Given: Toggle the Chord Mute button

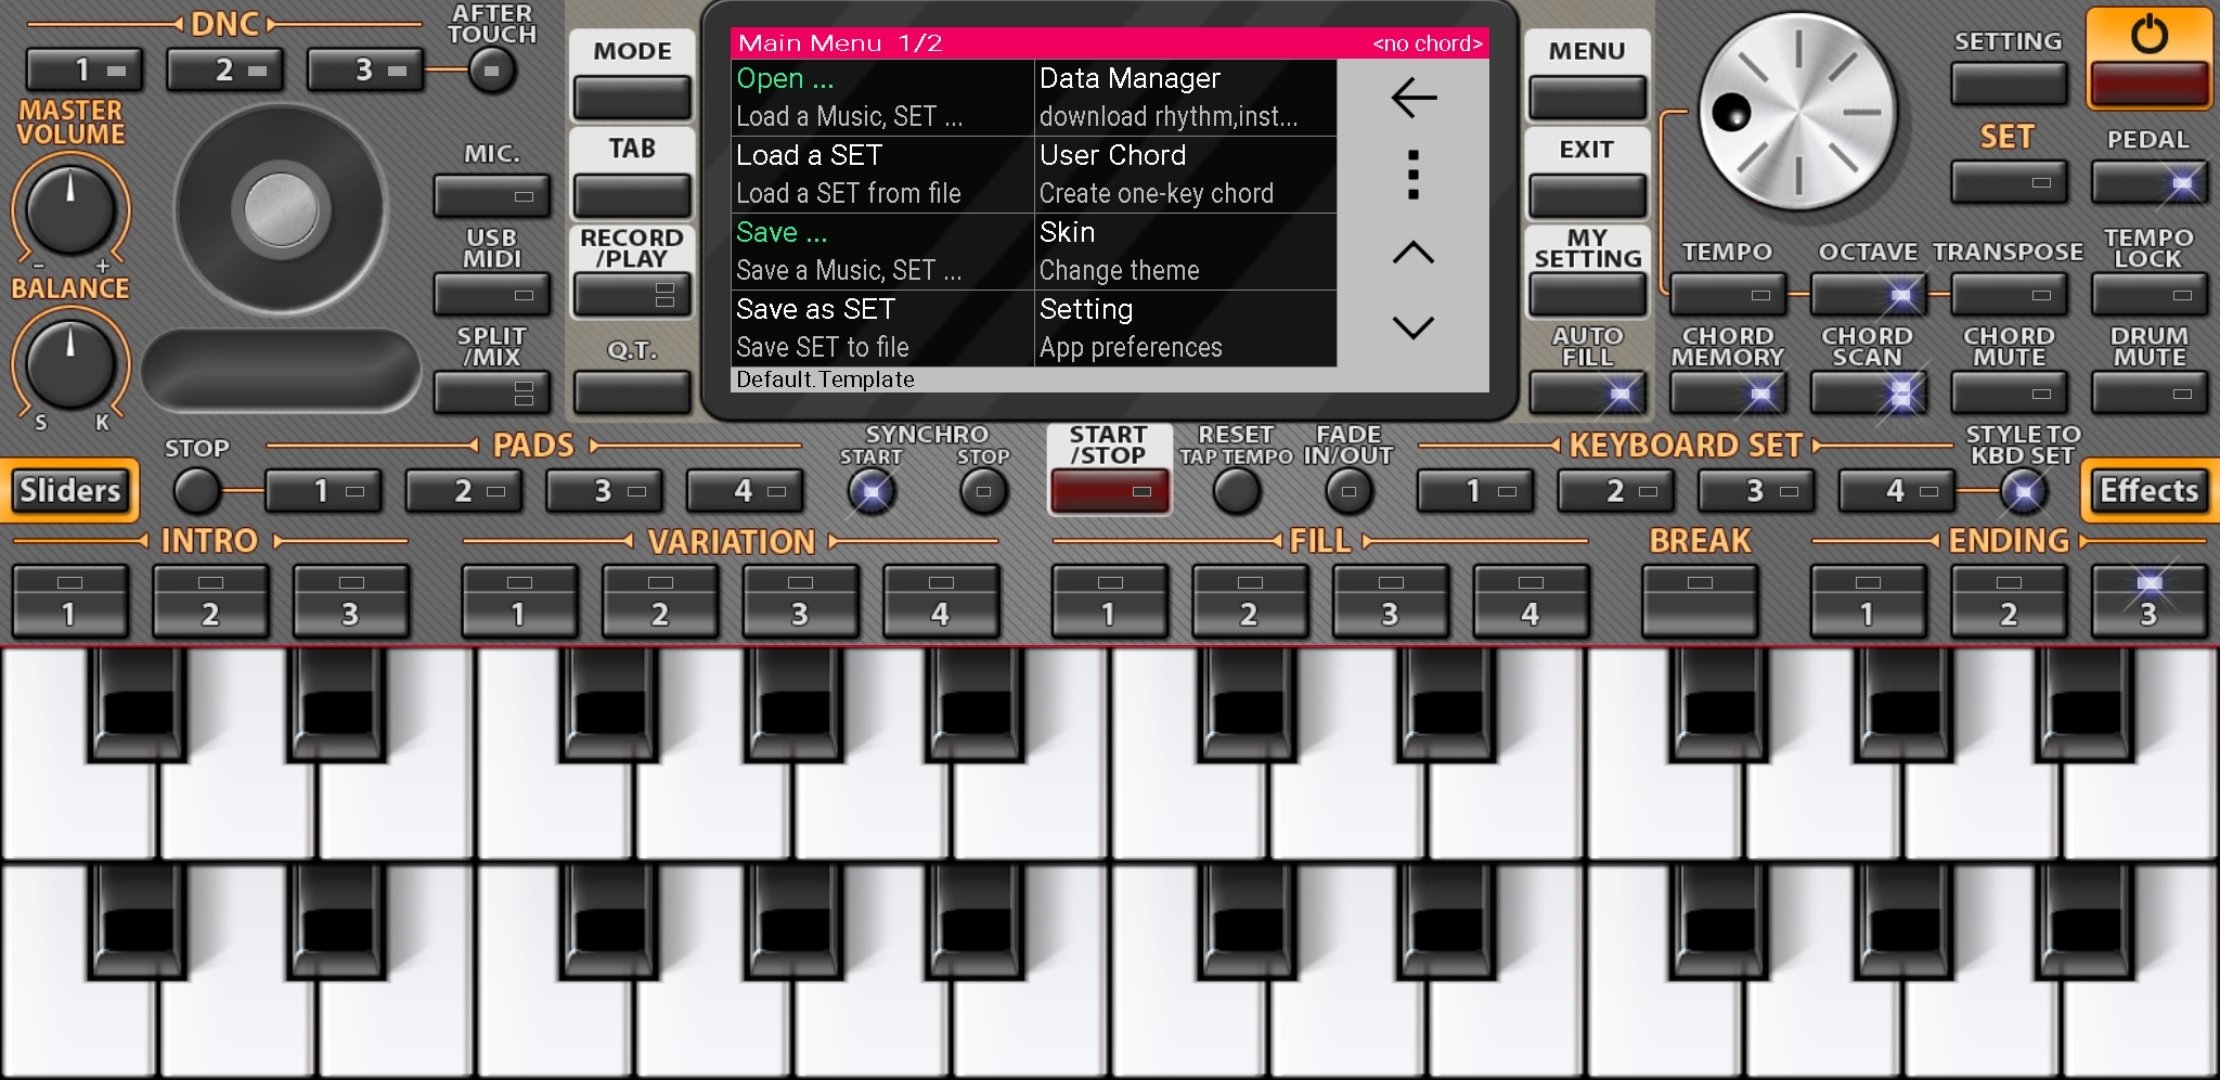Looking at the screenshot, I should click(x=2008, y=393).
